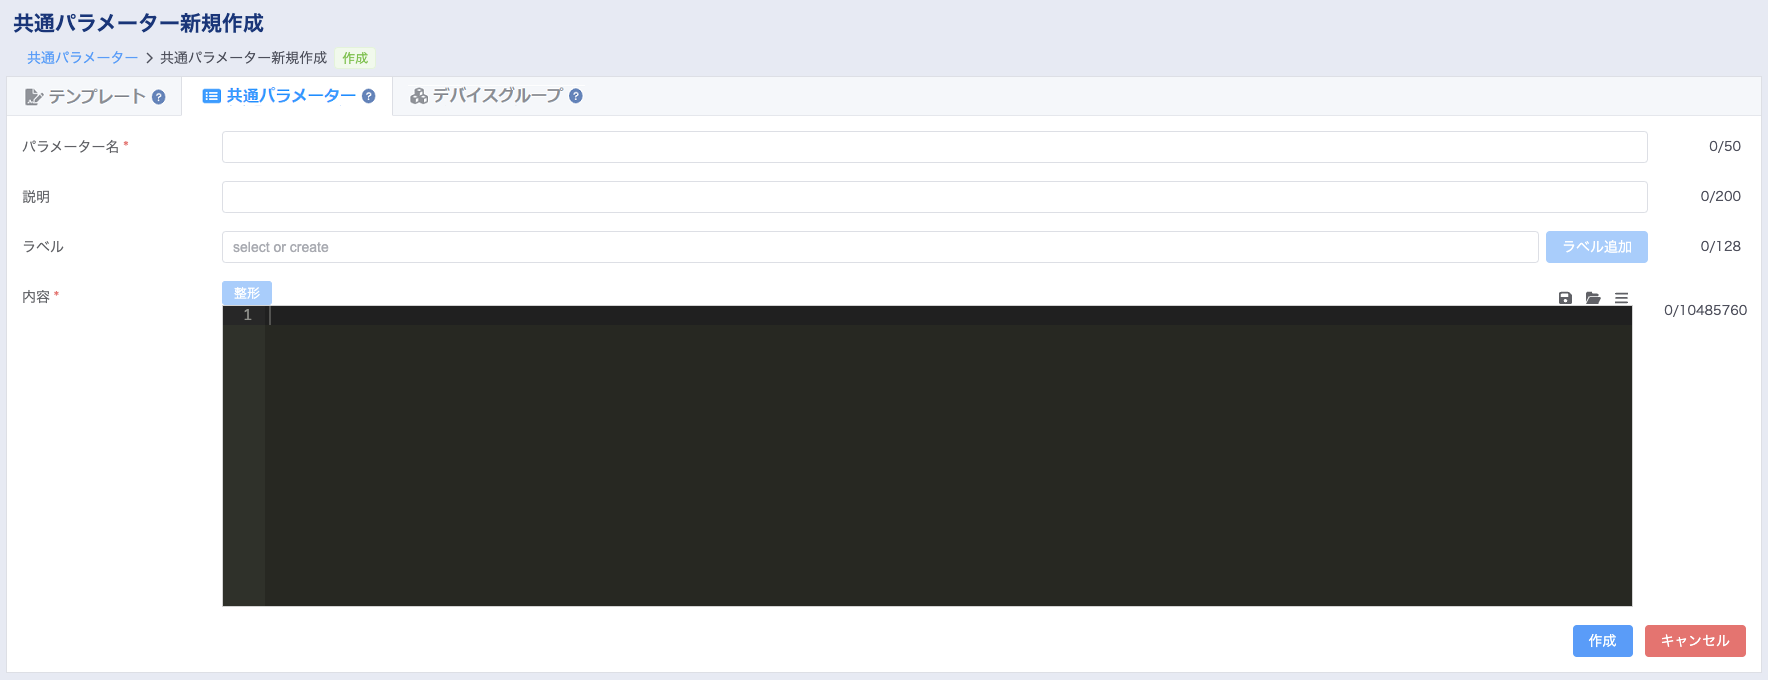Click the 作成 button
Image resolution: width=1768 pixels, height=680 pixels.
1602,641
